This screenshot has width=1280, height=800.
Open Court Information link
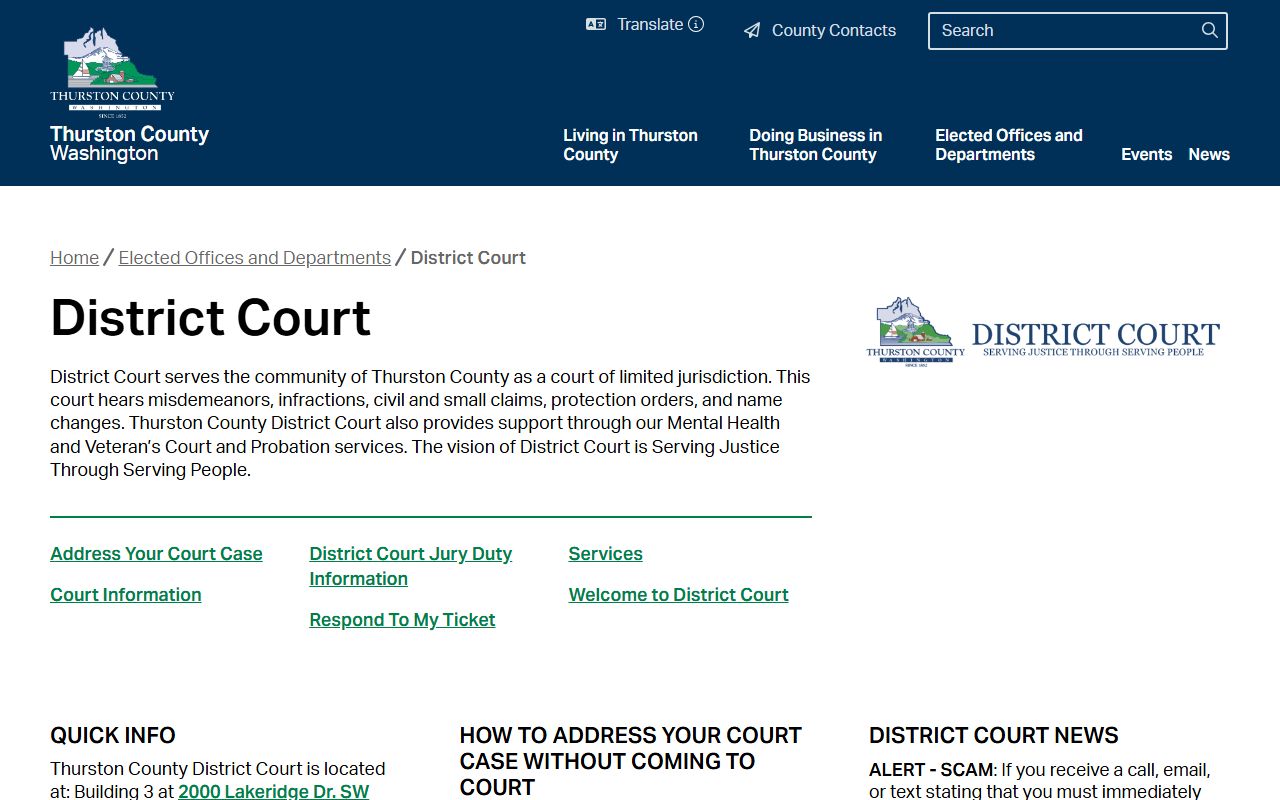click(x=126, y=595)
